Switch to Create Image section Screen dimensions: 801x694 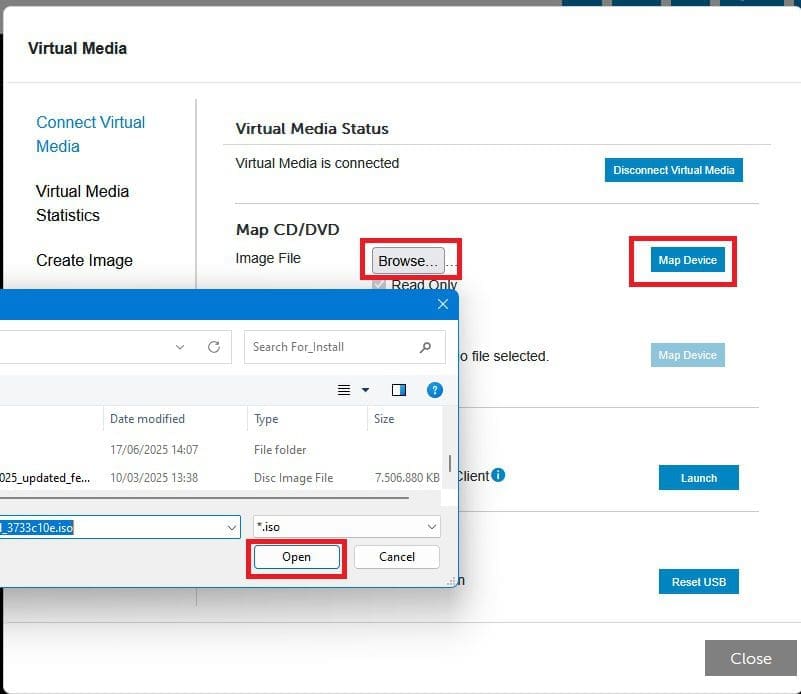84,260
